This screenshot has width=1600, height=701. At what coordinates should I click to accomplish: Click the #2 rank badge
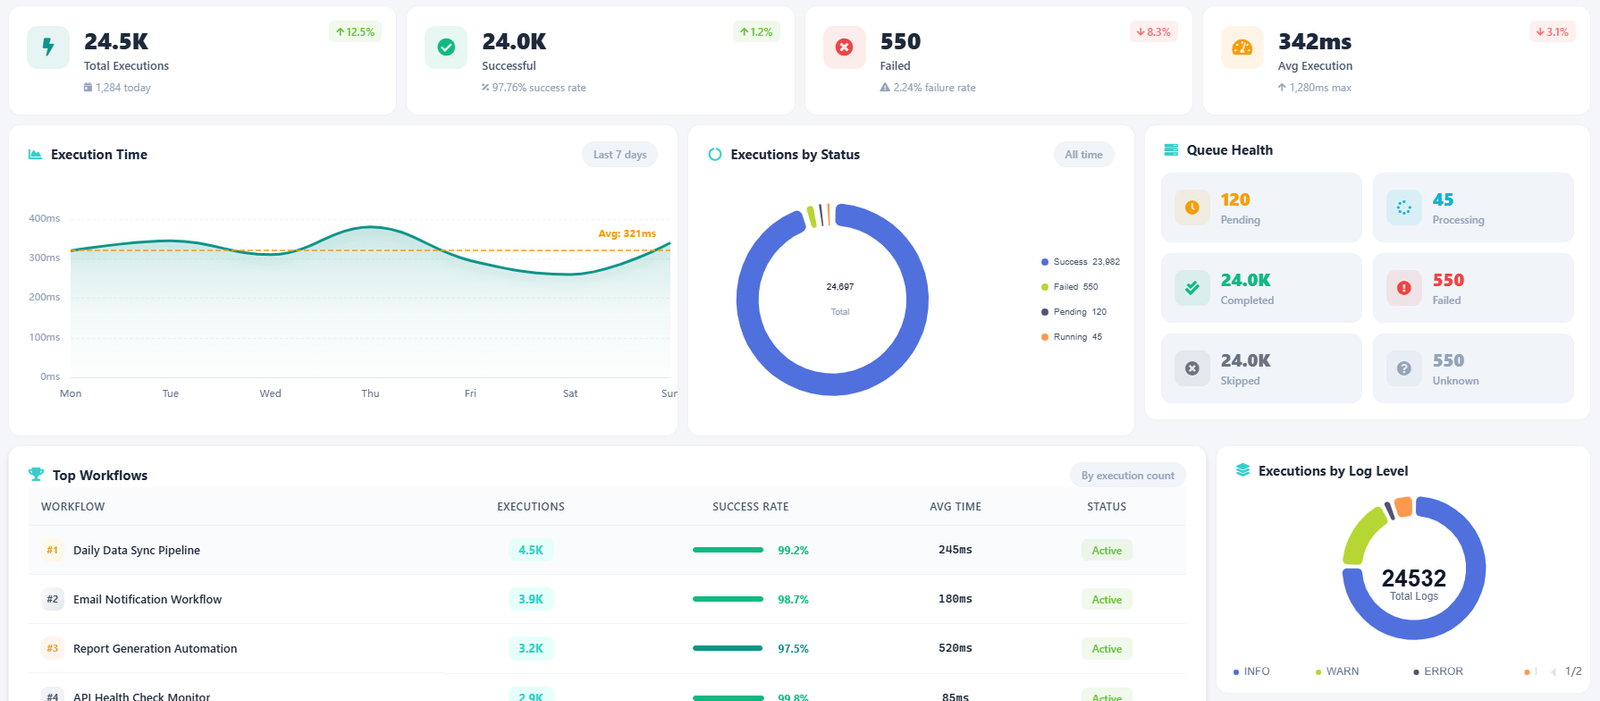click(52, 599)
